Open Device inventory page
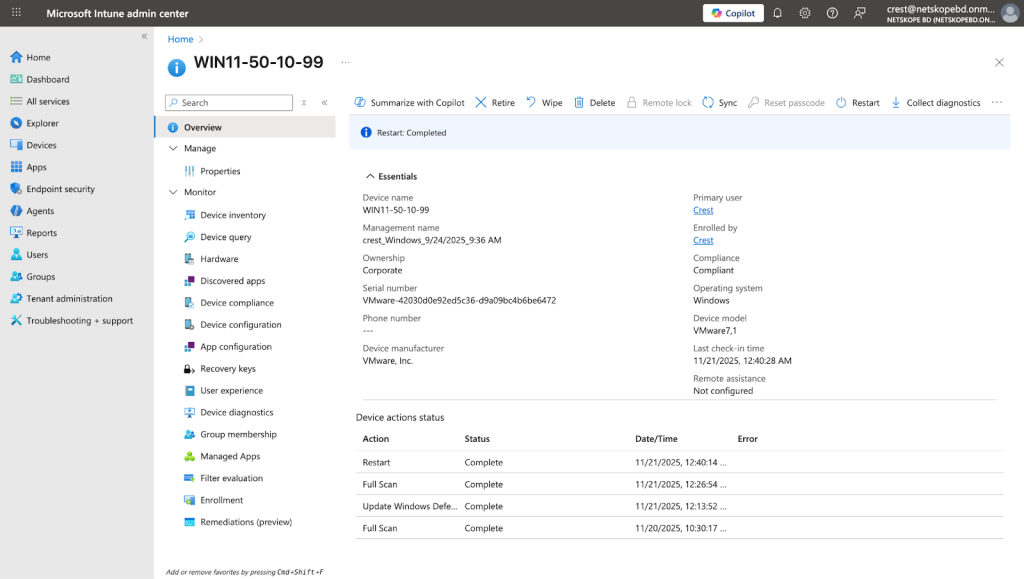Viewport: 1024px width, 579px height. tap(232, 215)
